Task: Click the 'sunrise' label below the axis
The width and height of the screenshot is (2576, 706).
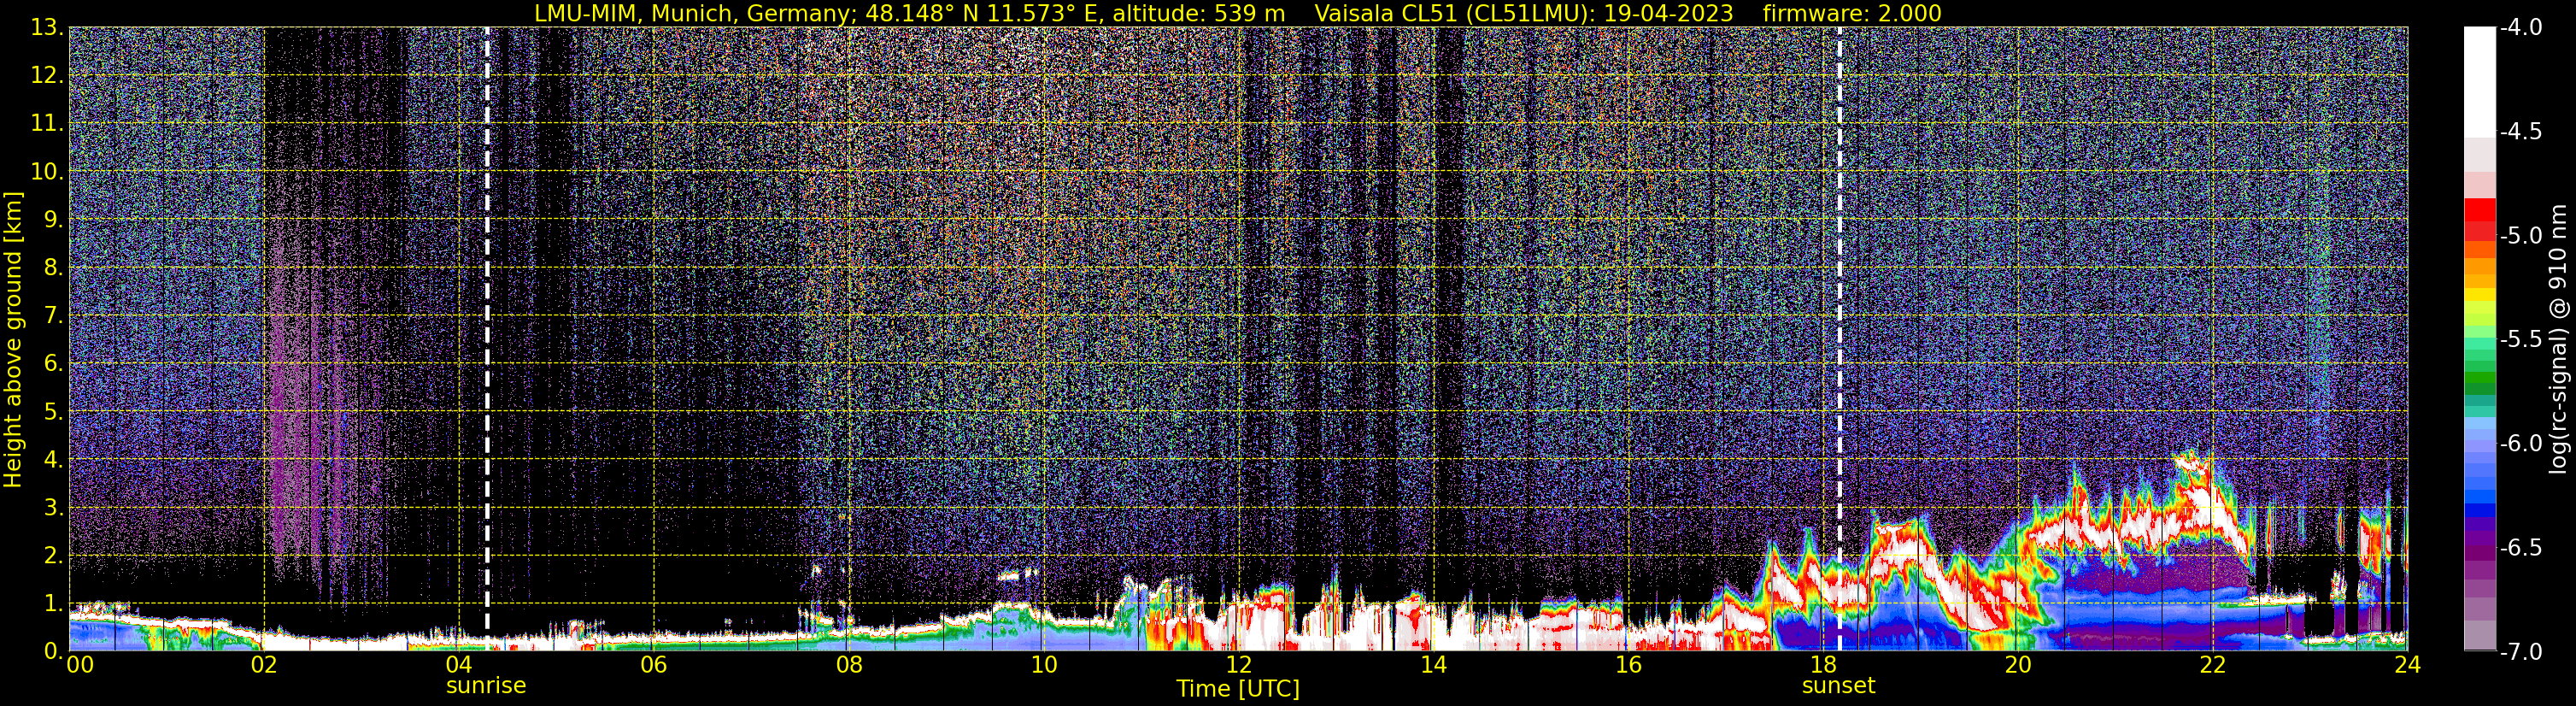Action: pyautogui.click(x=486, y=685)
